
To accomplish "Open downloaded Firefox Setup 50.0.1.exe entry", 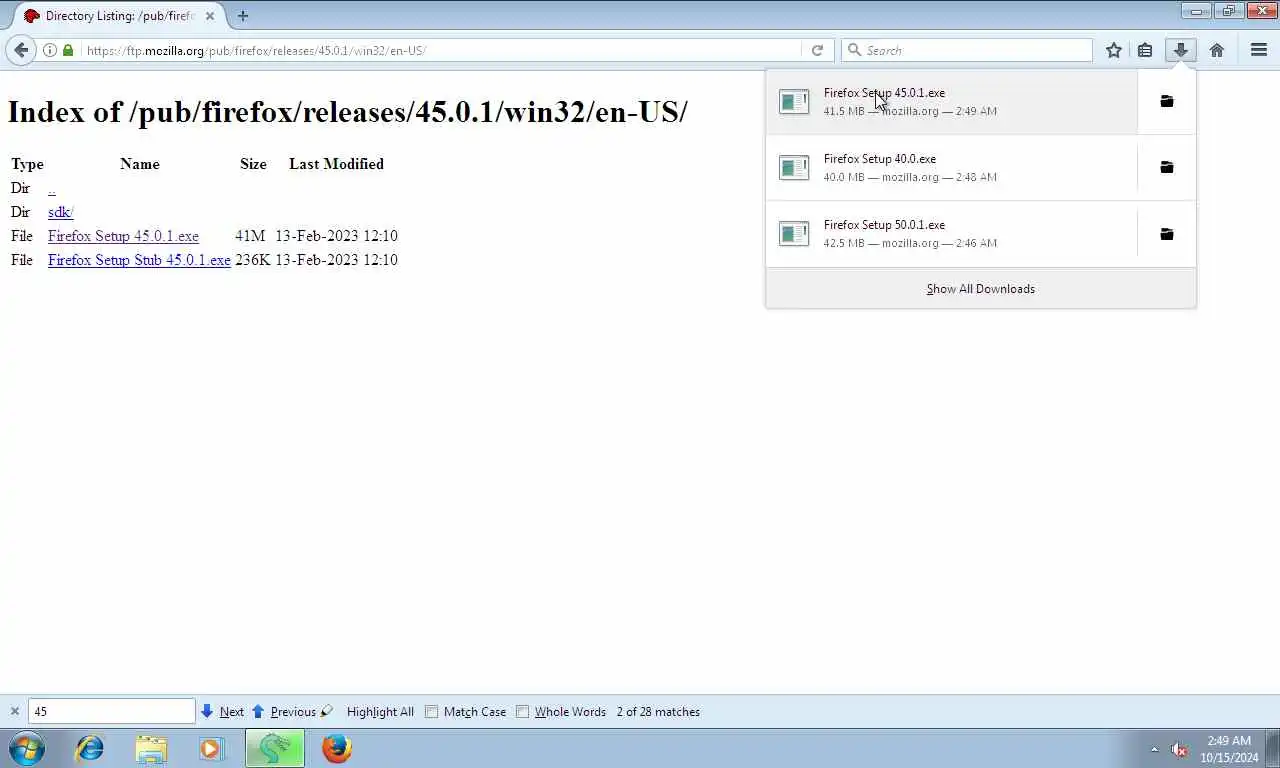I will point(951,234).
